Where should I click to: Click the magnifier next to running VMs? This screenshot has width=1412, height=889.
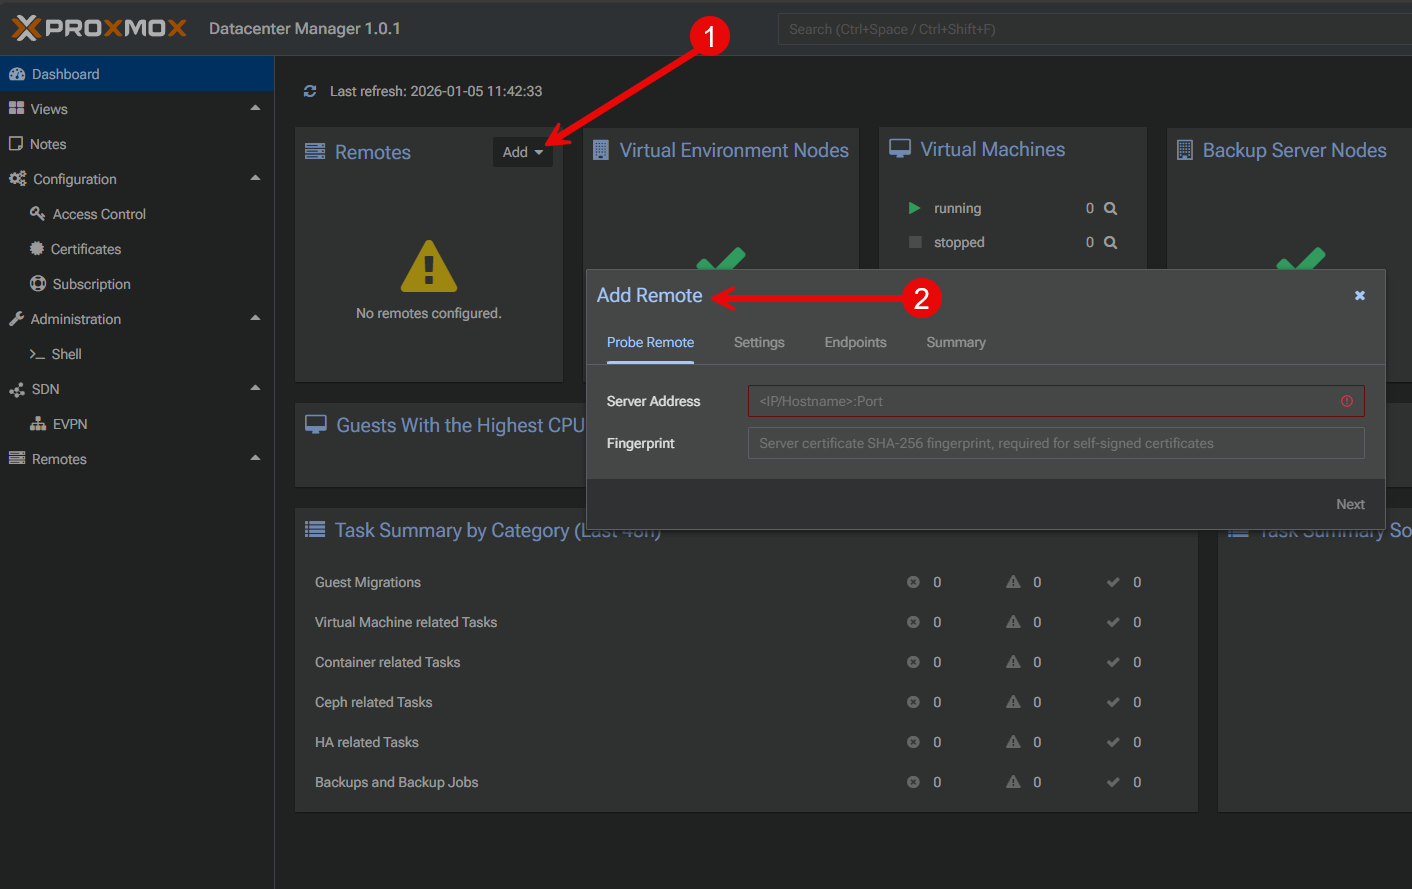click(x=1110, y=207)
